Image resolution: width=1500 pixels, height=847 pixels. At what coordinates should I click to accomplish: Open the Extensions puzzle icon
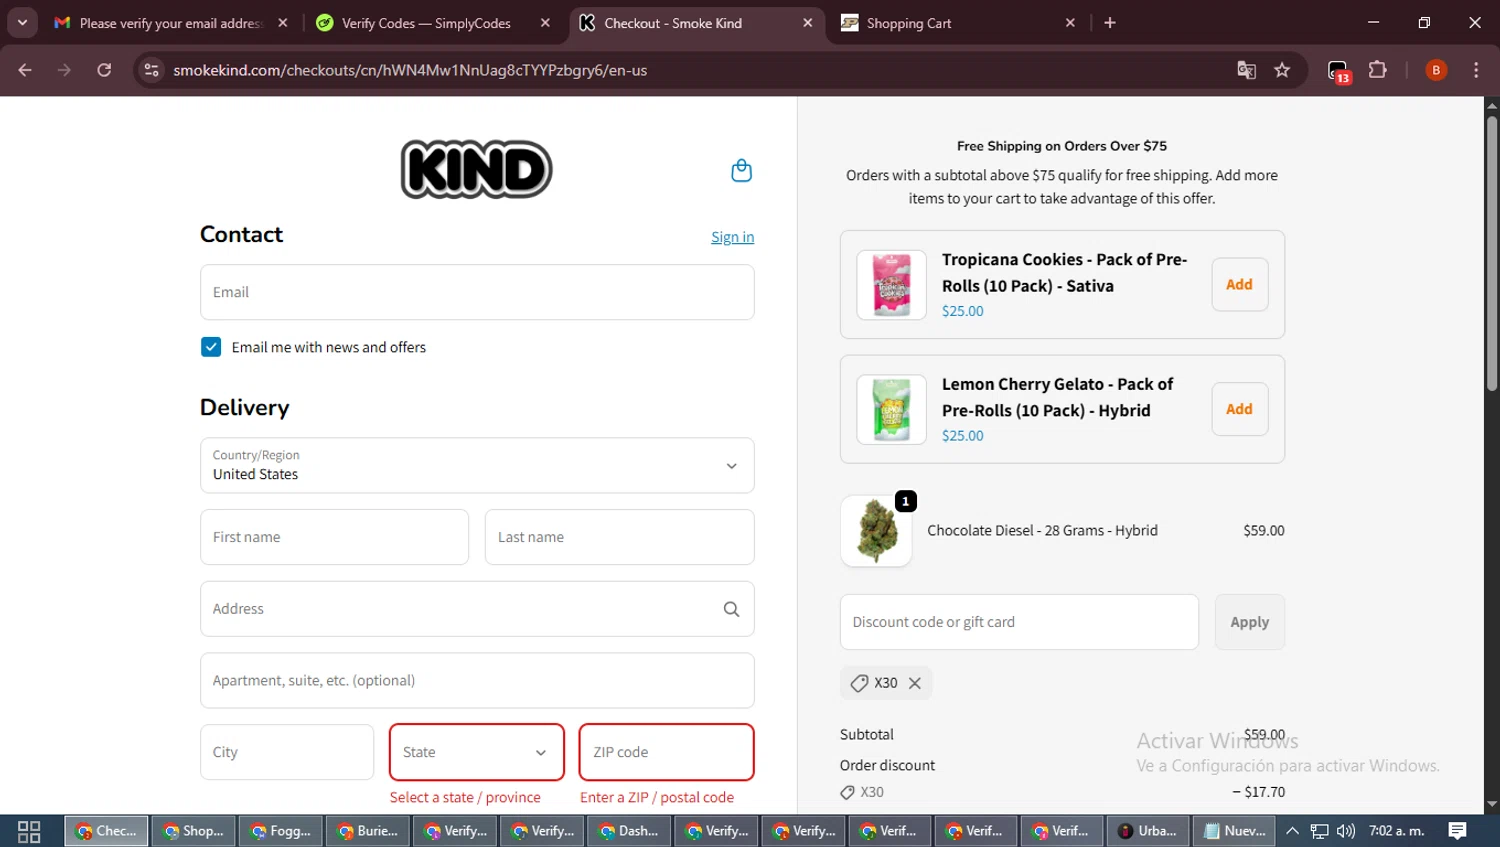click(x=1377, y=70)
